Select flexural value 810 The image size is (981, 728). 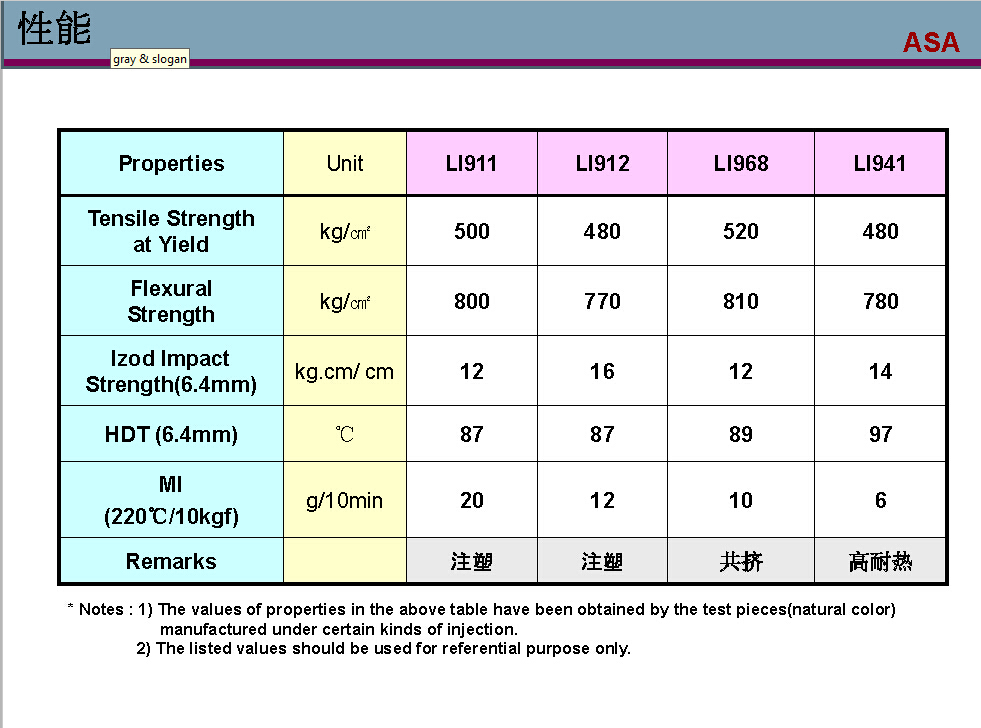pyautogui.click(x=741, y=301)
